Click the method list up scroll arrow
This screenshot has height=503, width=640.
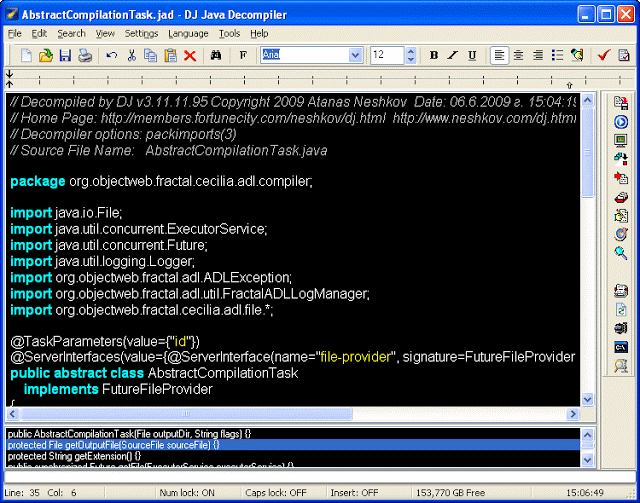[587, 435]
